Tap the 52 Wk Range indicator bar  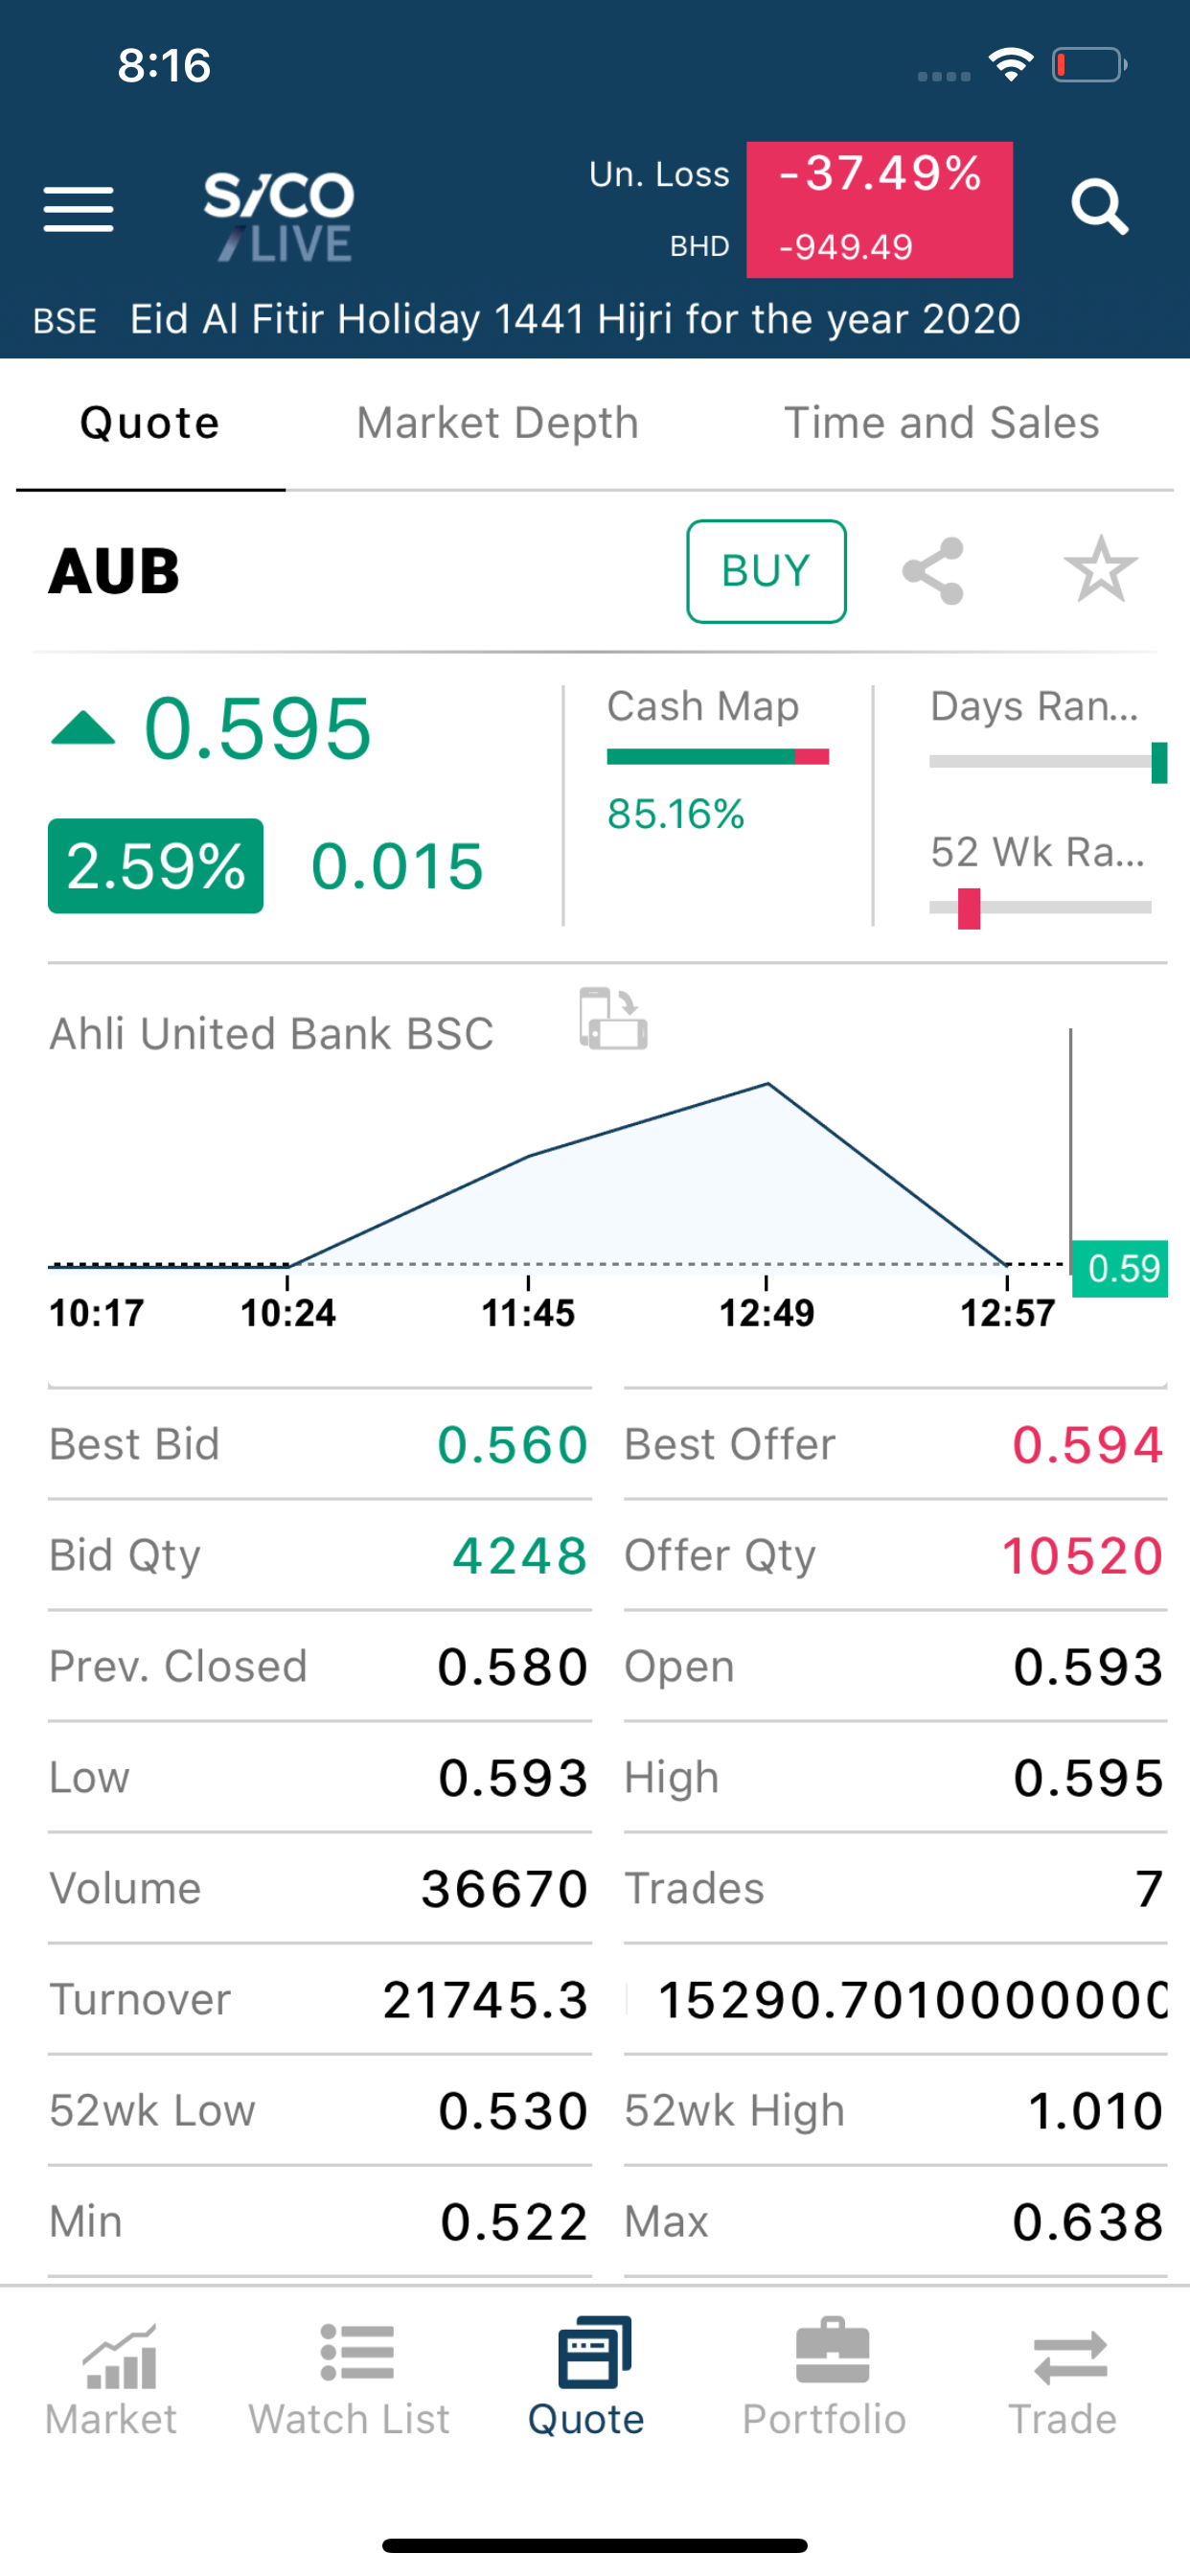1040,908
